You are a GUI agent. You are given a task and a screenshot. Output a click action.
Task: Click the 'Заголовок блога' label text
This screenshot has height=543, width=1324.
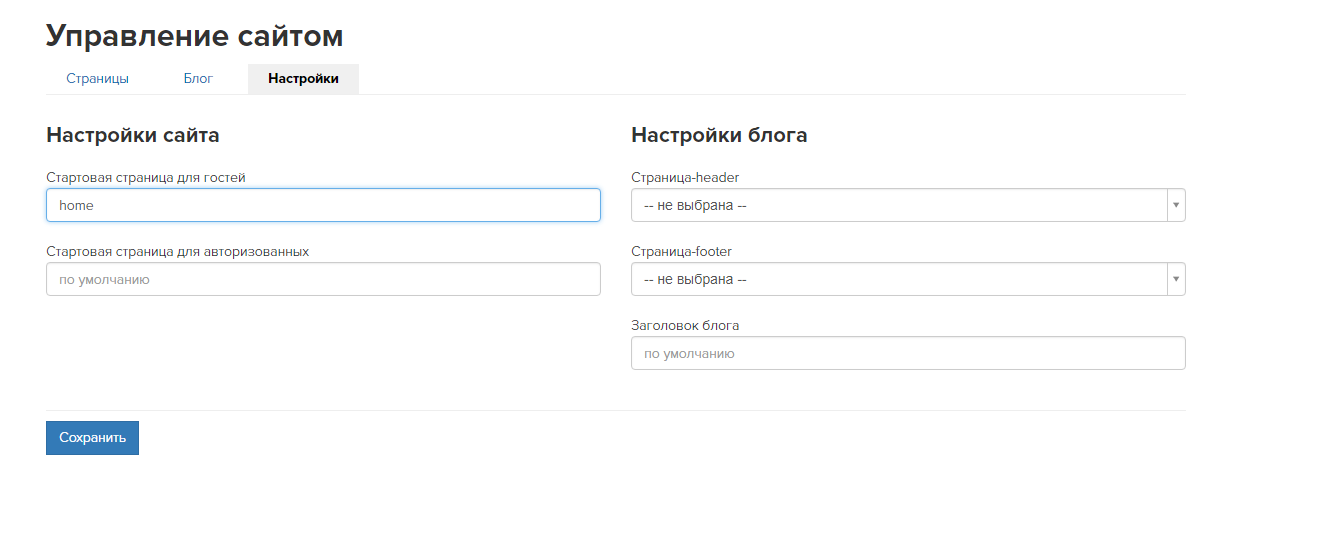(685, 325)
